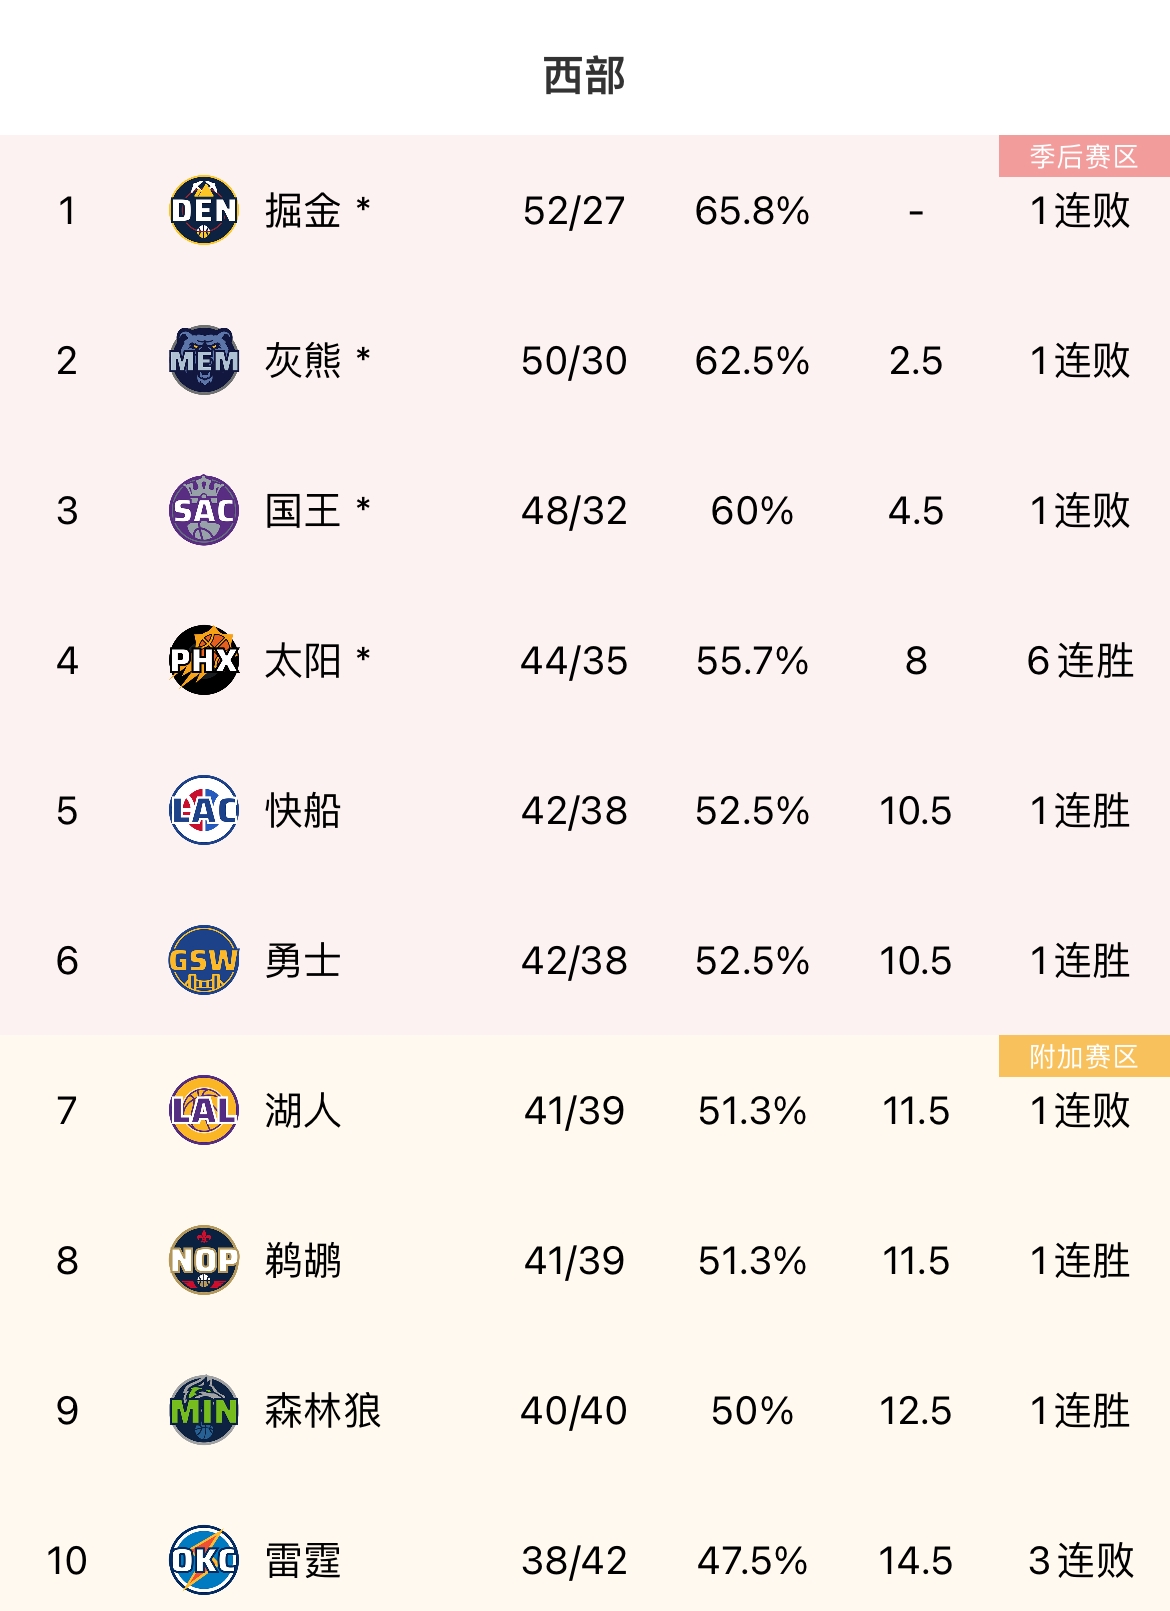Select the 季后赛区 label tag

[1084, 156]
